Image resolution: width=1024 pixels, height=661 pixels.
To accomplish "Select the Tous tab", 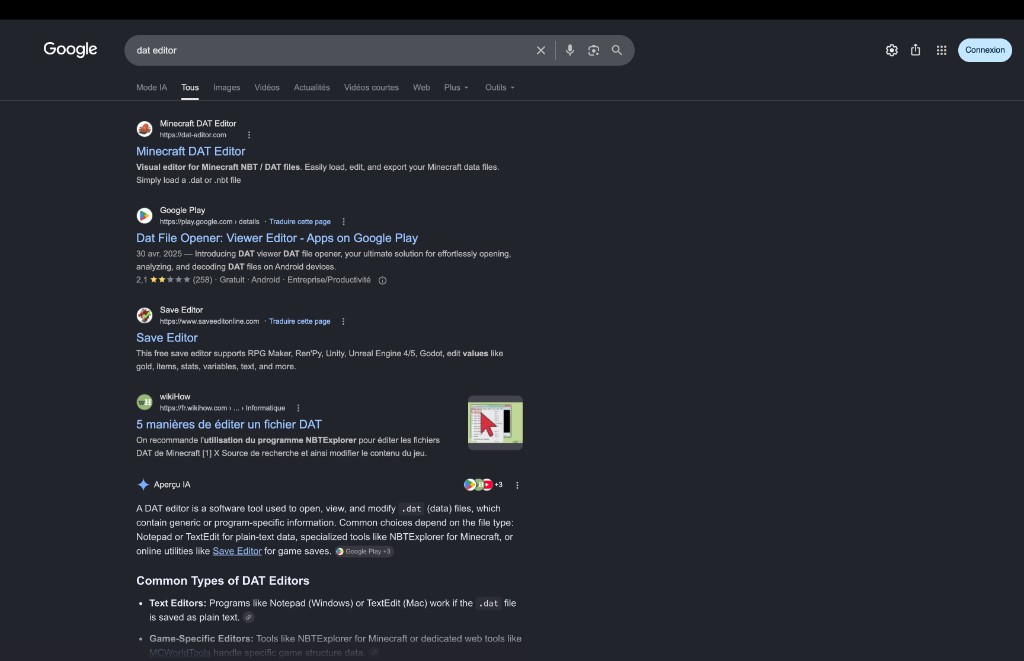I will [x=190, y=88].
